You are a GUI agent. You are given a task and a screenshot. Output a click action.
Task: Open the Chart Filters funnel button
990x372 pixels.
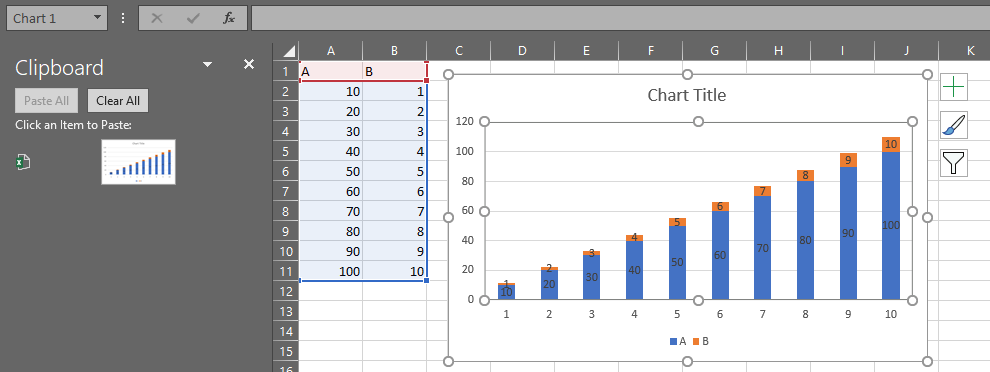tap(953, 162)
